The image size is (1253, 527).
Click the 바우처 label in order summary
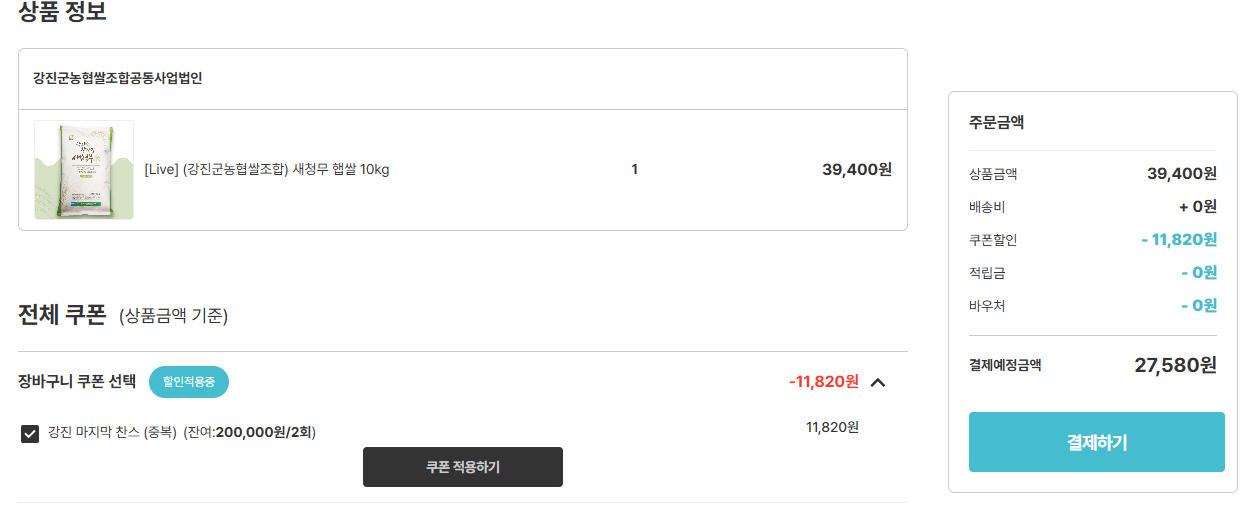tap(987, 306)
